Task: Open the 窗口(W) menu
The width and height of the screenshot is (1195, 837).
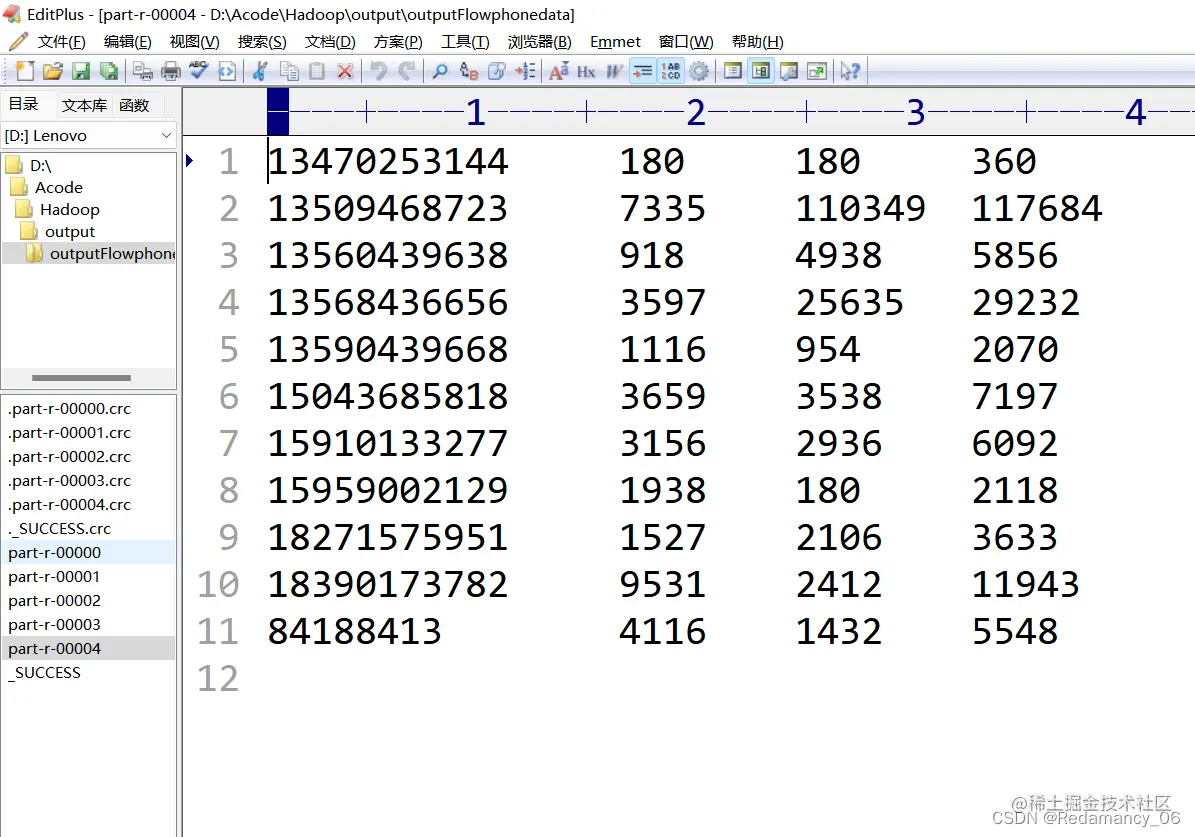Action: (686, 42)
